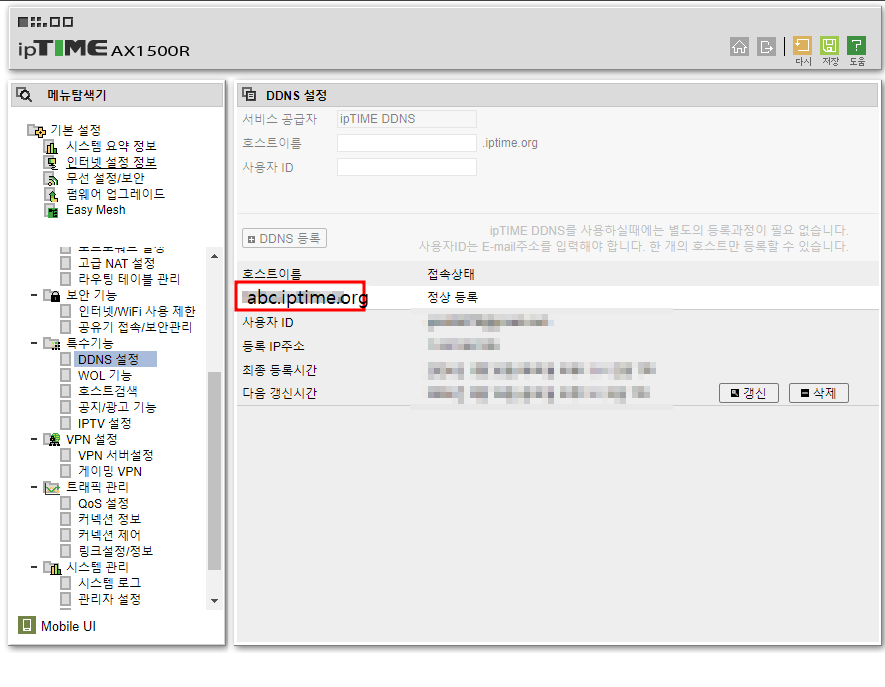Select 커넥션 제어 tree item
The width and height of the screenshot is (885, 687).
pos(109,535)
